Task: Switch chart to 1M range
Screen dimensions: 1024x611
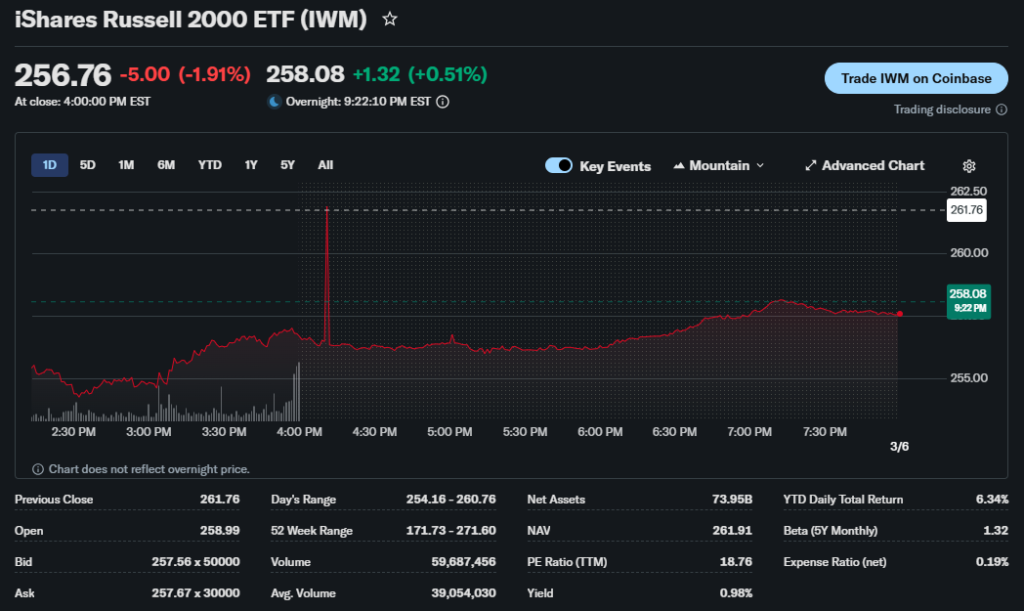Action: 126,165
